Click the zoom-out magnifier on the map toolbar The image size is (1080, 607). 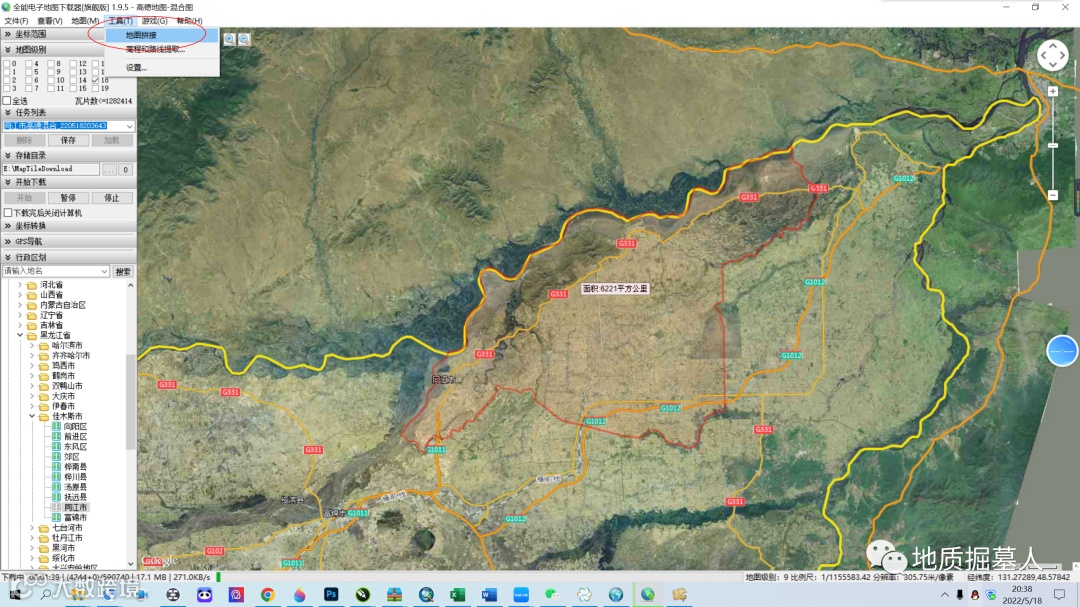pos(244,39)
